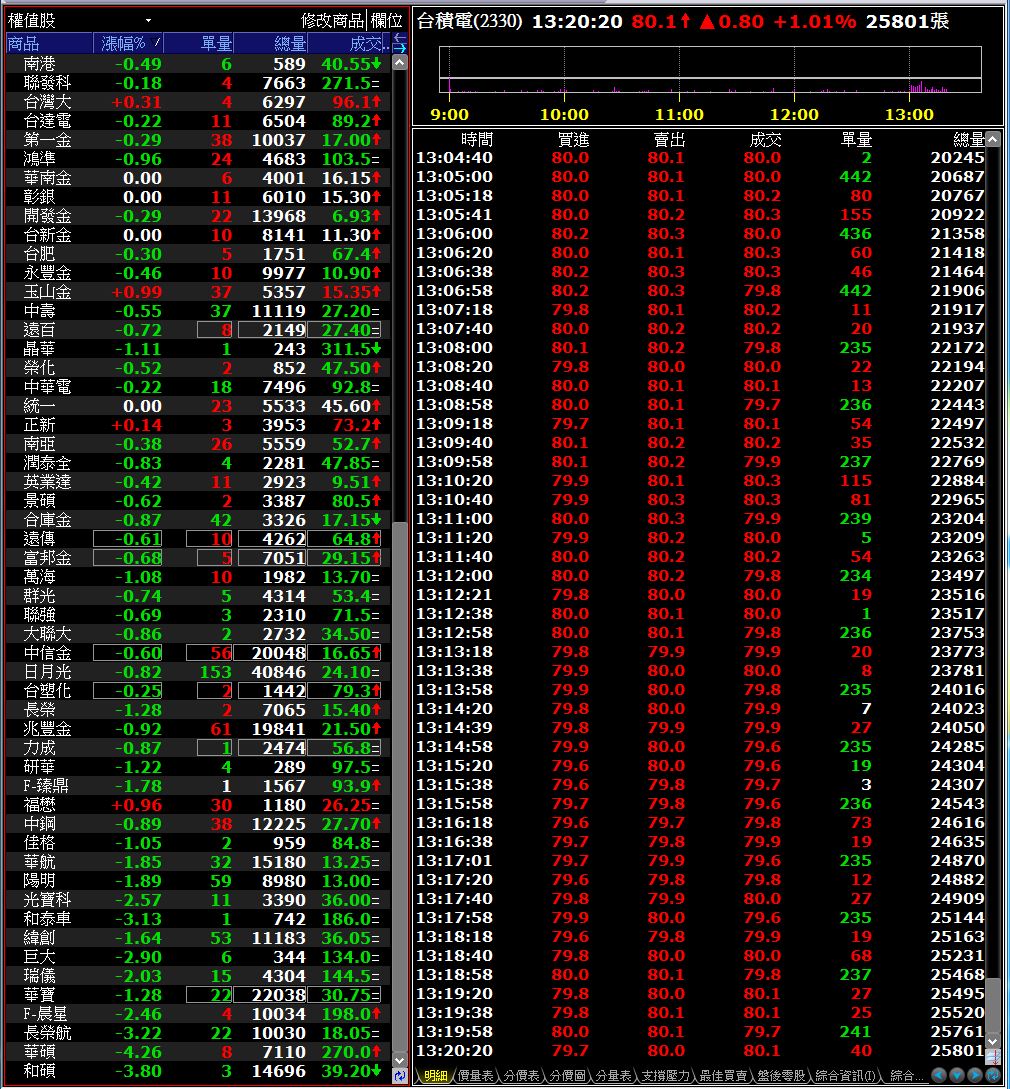This screenshot has width=1010, height=1089.
Task: Click the 時間 column header
Action: pos(477,140)
